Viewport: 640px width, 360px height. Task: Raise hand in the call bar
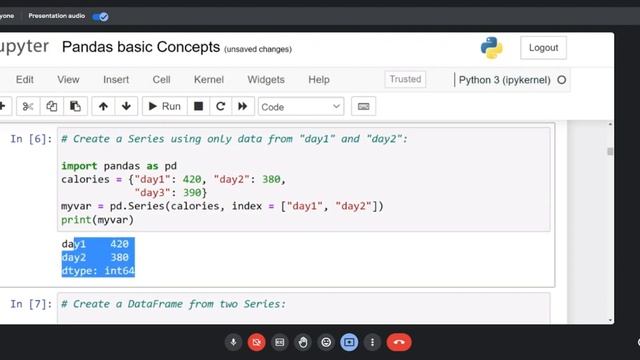point(303,342)
